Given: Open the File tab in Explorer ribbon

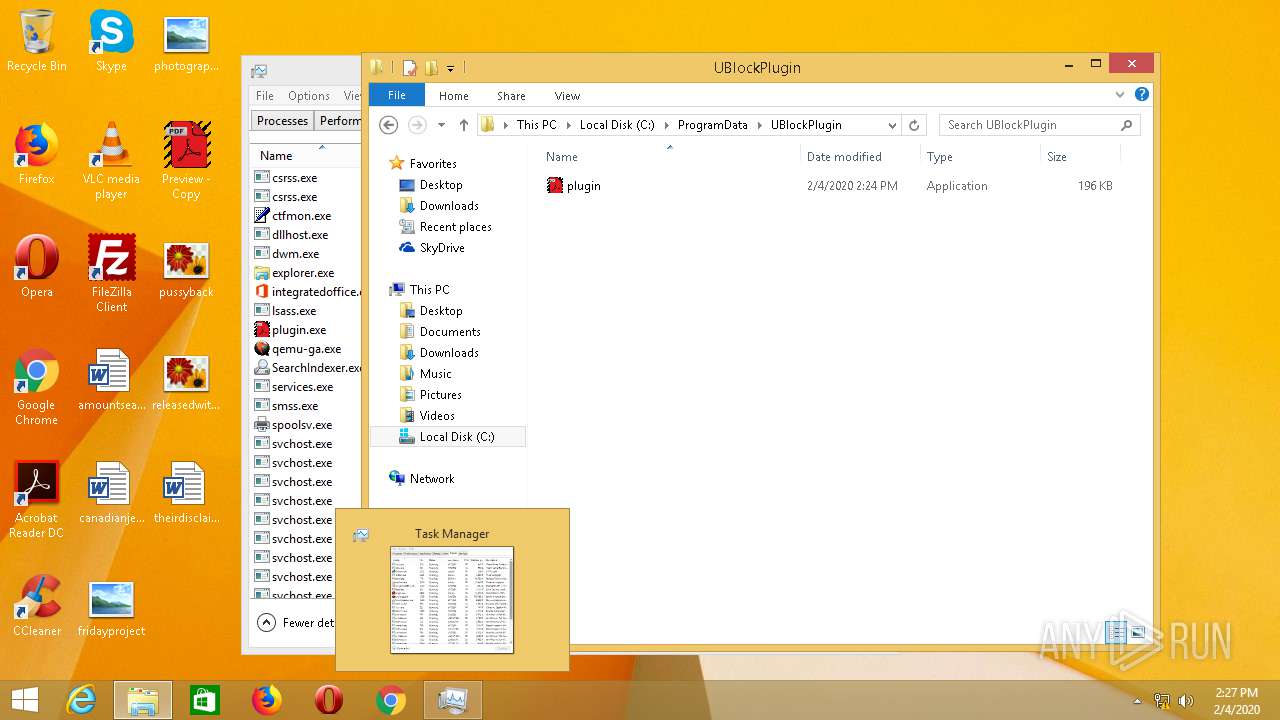Looking at the screenshot, I should click(397, 95).
